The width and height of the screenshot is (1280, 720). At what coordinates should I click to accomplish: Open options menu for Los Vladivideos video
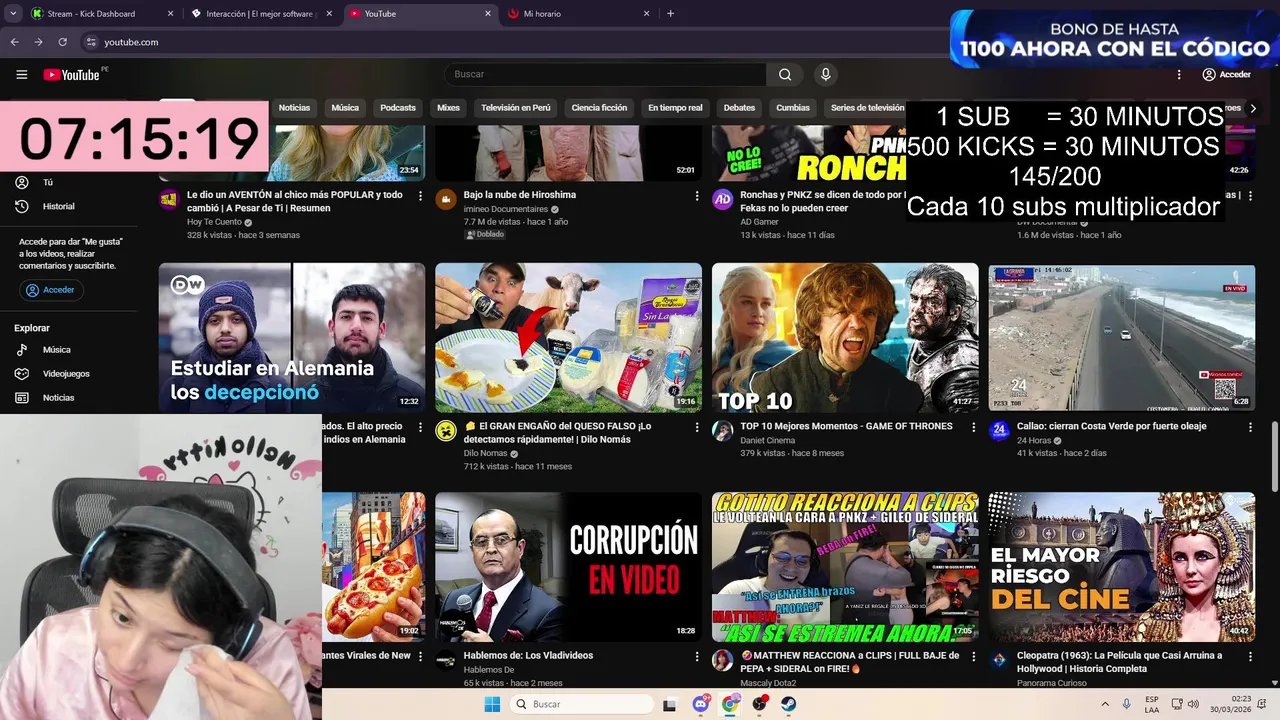[697, 656]
